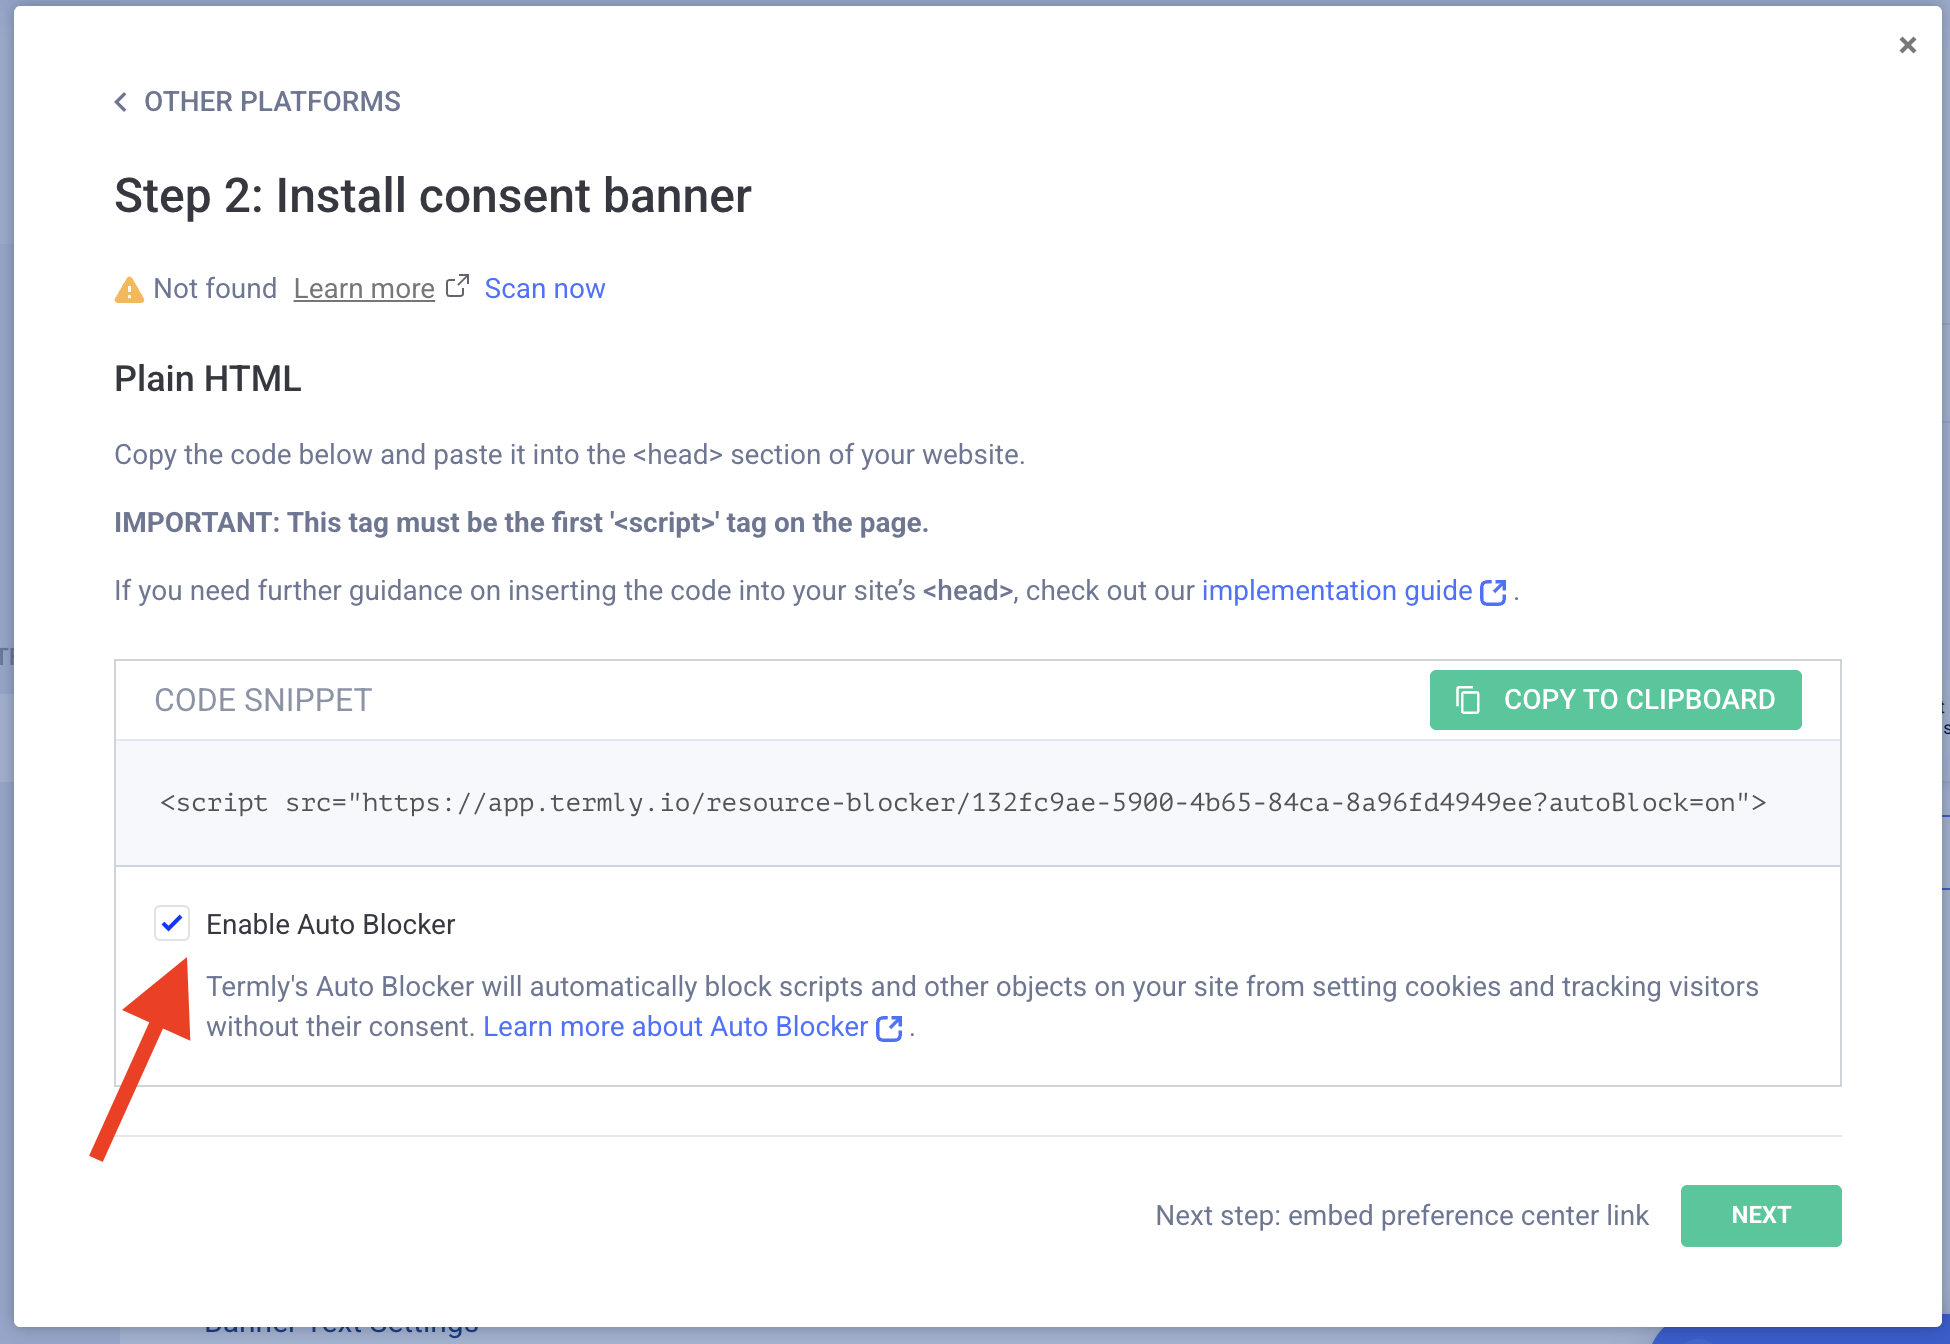
Task: Click the Enable Auto Blocker label
Action: coord(330,925)
